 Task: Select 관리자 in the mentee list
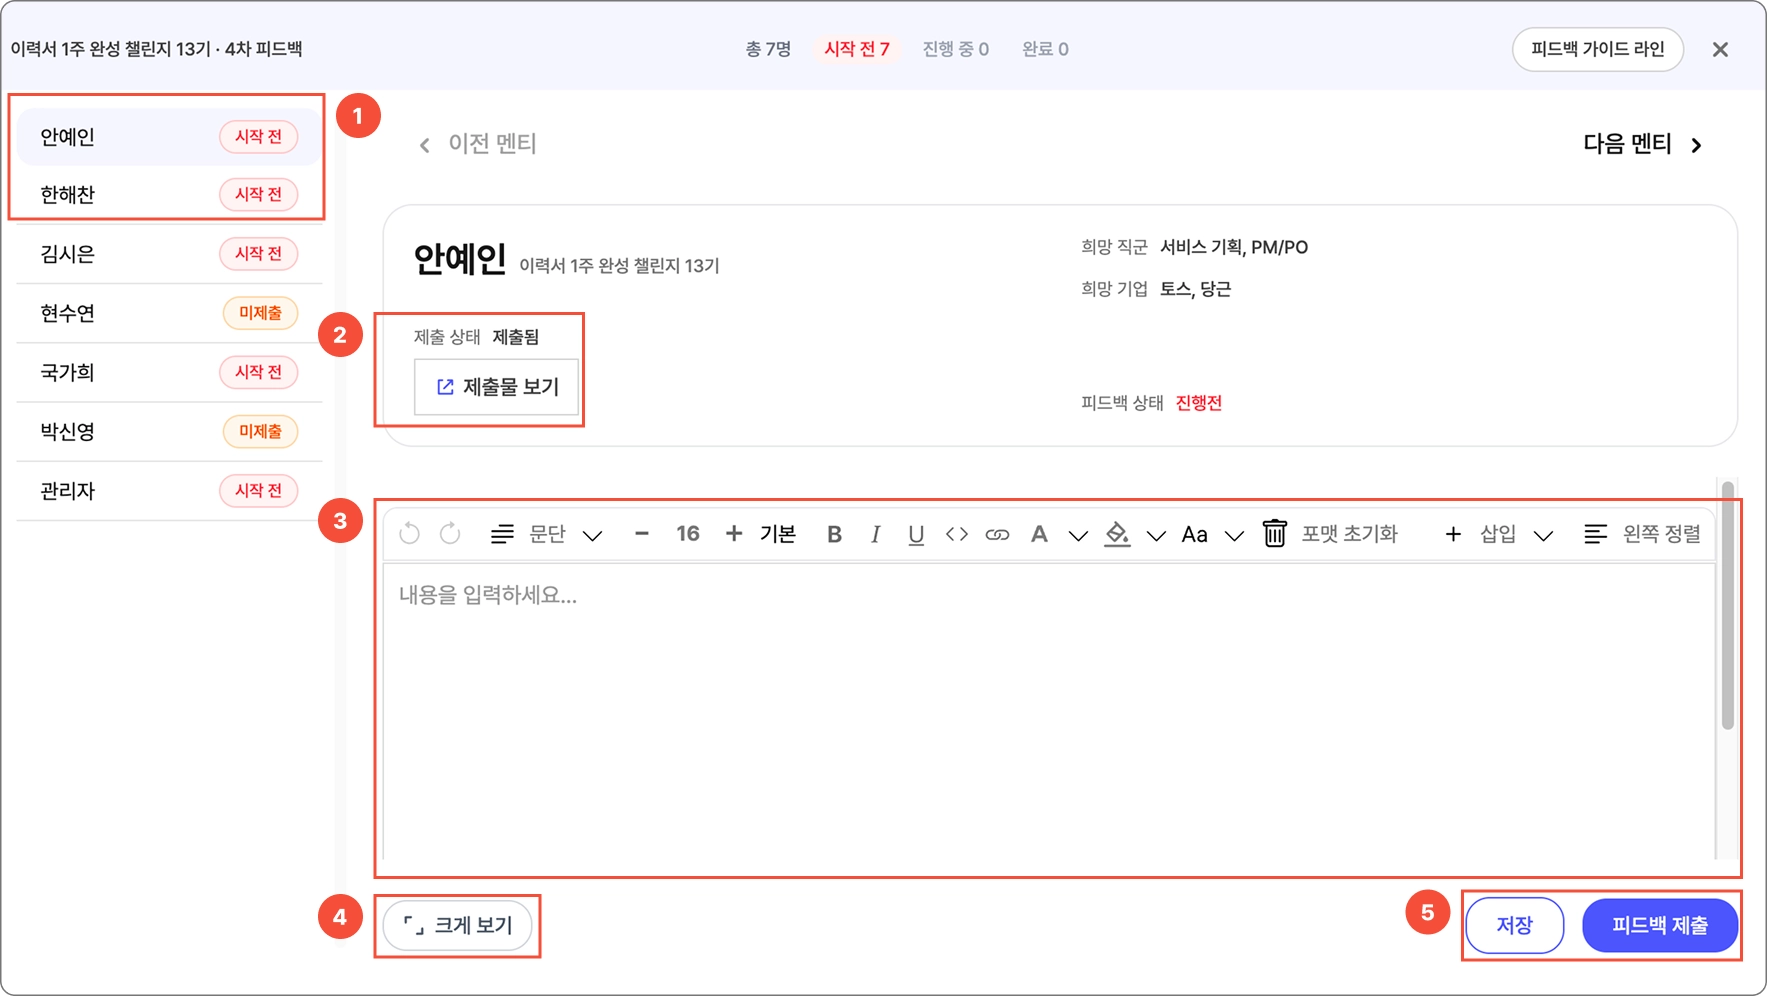coord(169,490)
